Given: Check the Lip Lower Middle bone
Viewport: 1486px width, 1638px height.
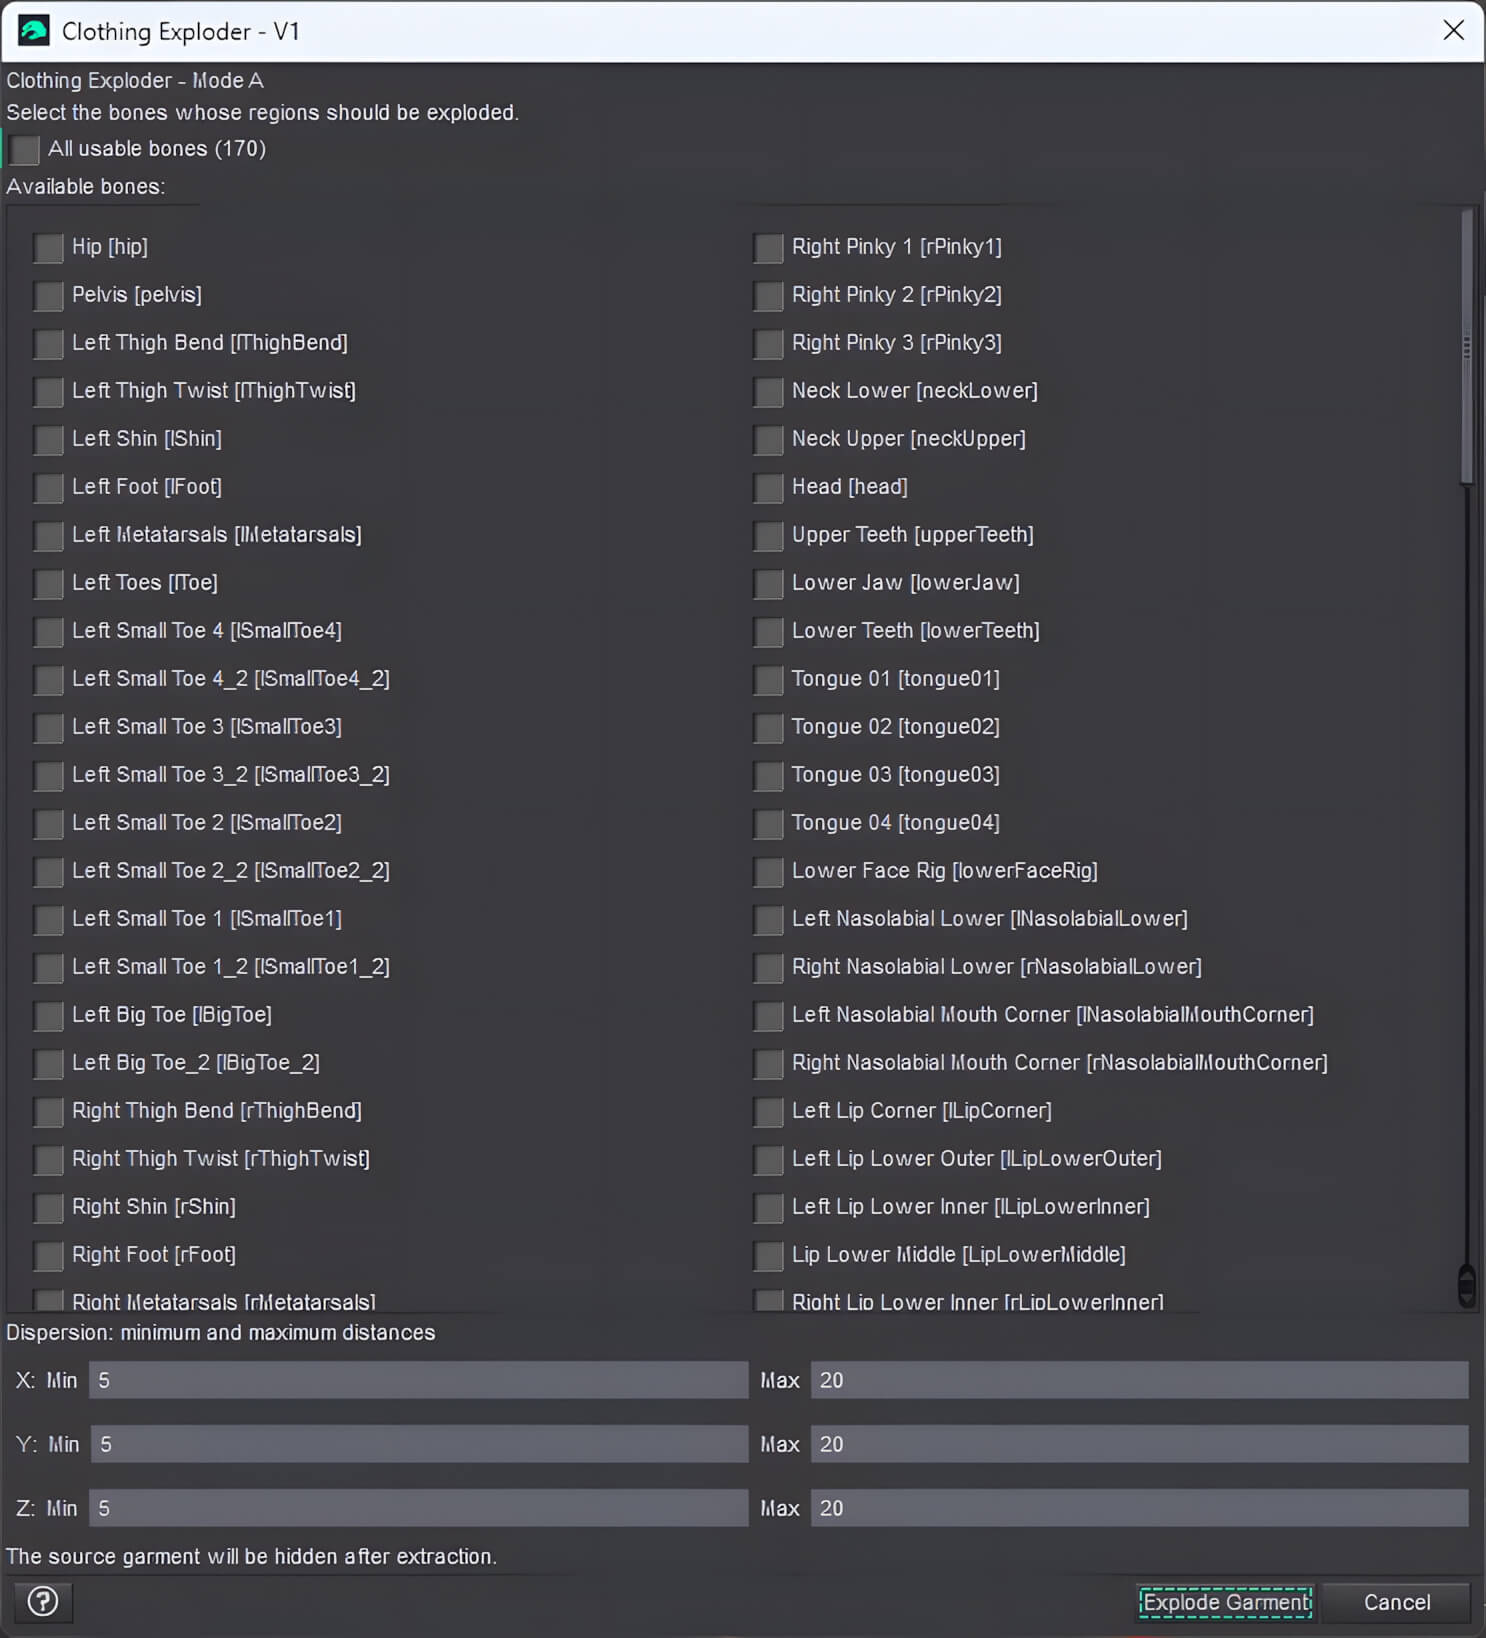Looking at the screenshot, I should click(x=768, y=1255).
